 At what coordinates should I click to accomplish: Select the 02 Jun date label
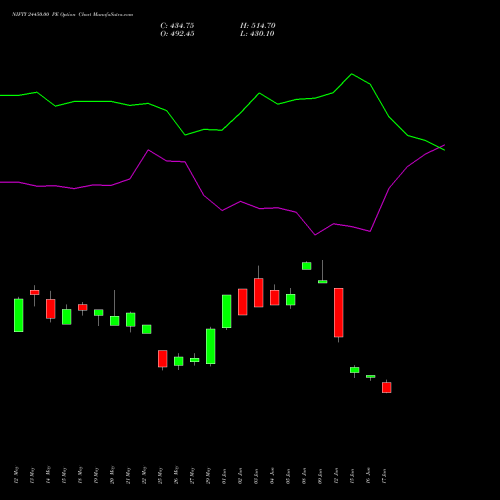[x=241, y=475]
